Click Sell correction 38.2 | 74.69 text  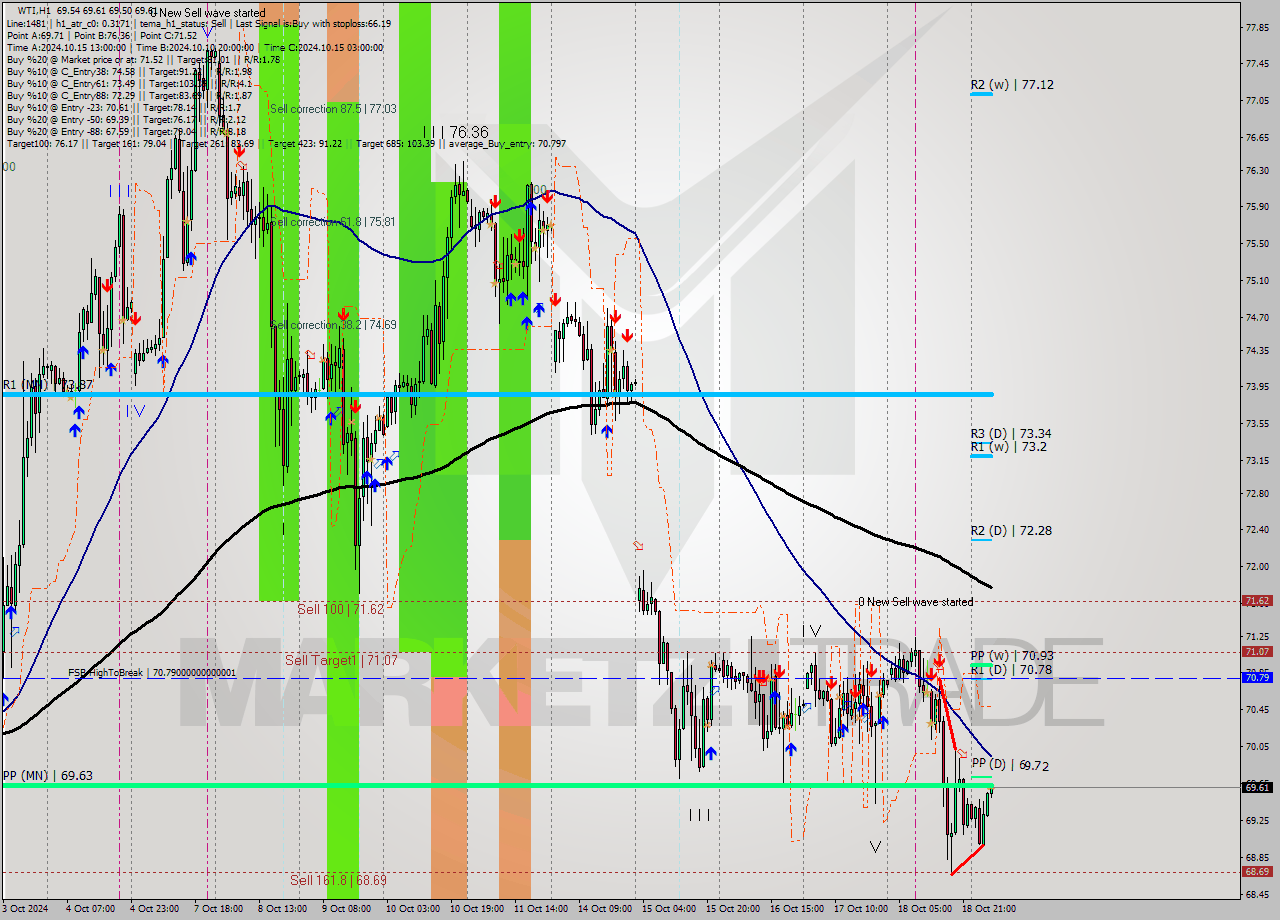pos(333,325)
